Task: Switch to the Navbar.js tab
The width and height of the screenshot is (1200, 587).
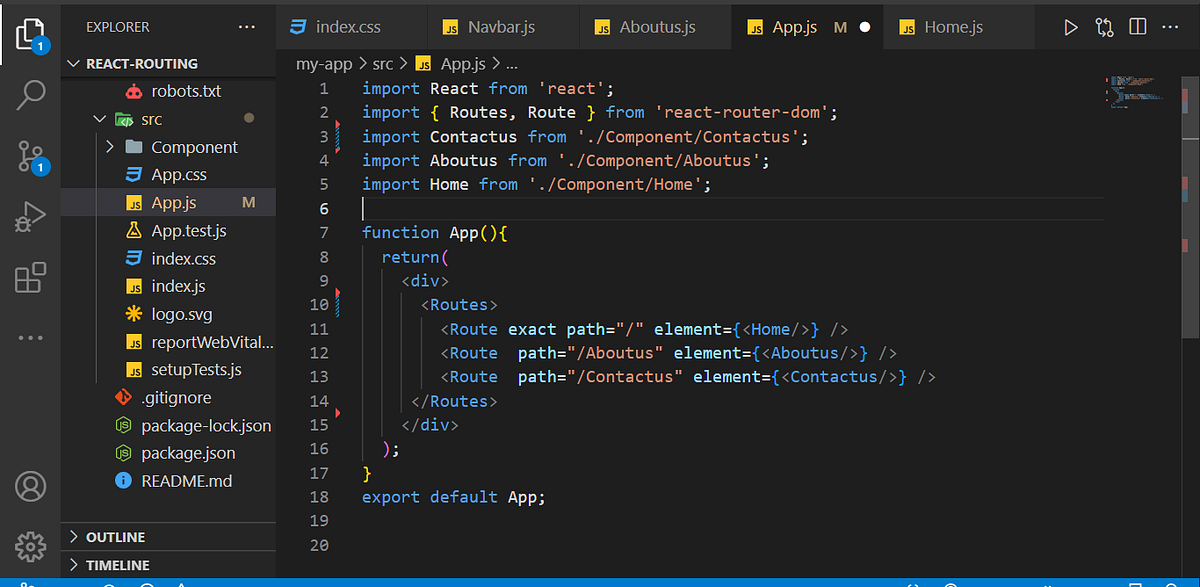Action: tap(503, 27)
